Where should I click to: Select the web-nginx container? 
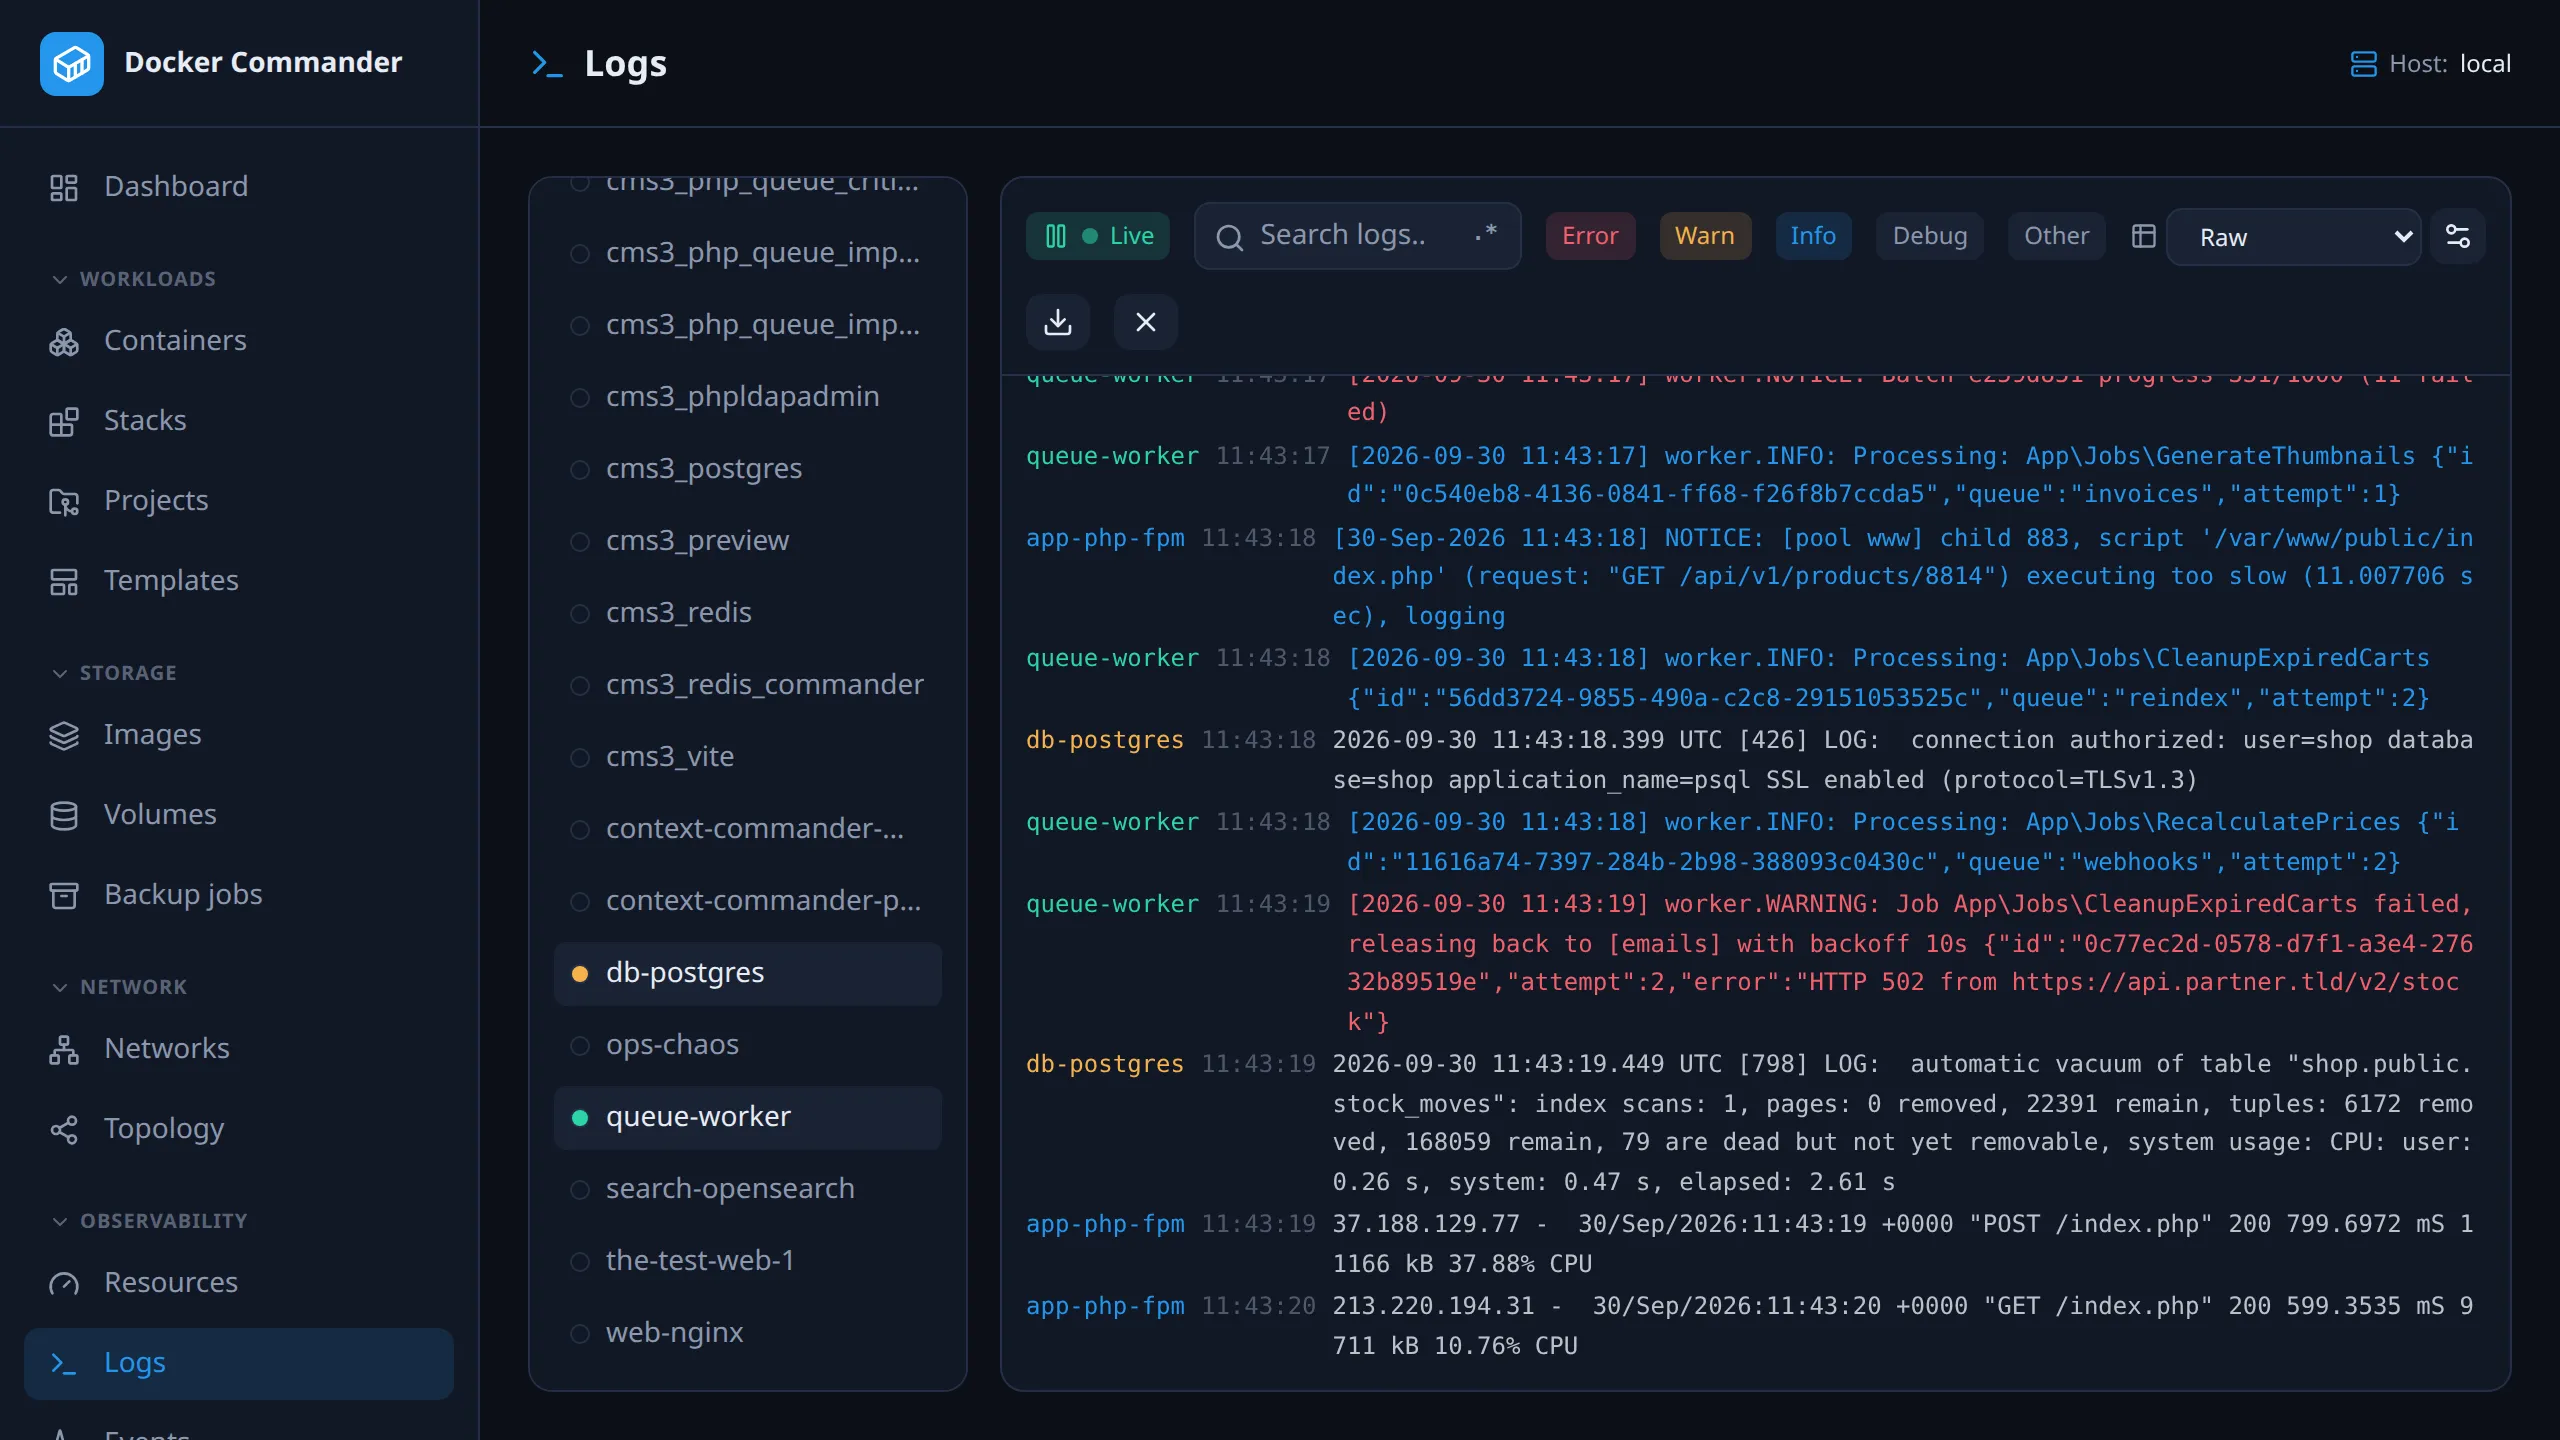click(748, 1333)
